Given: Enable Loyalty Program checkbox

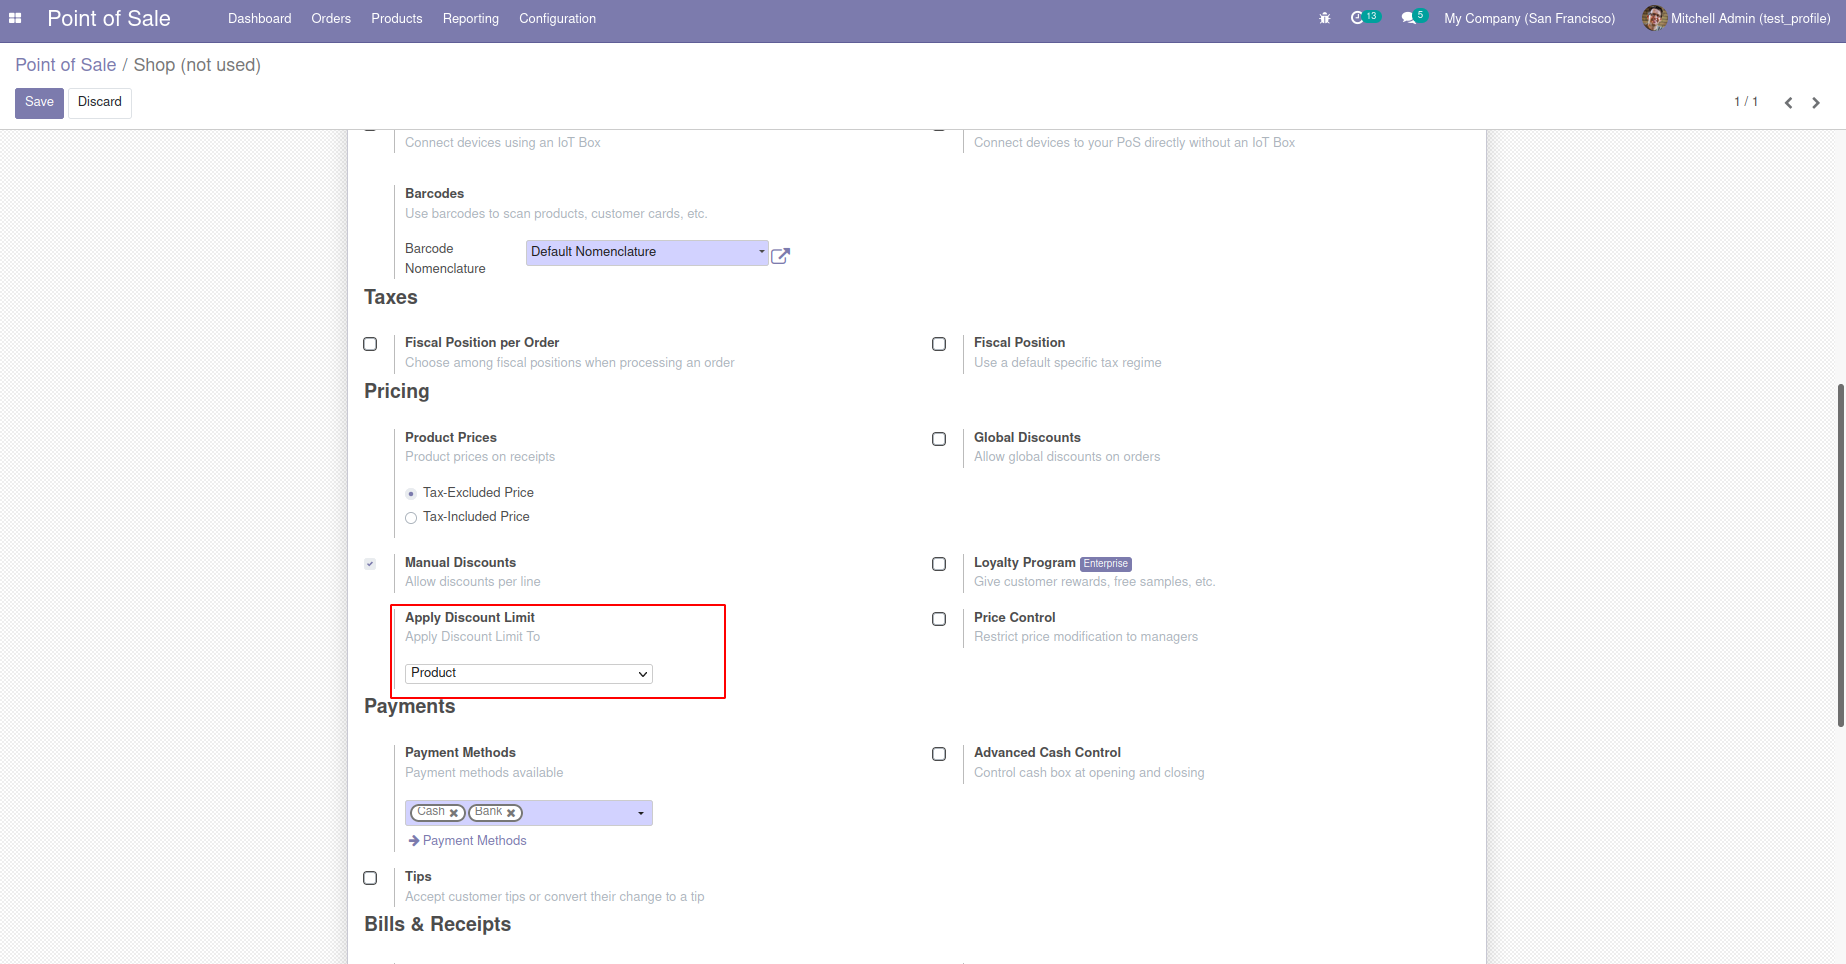Looking at the screenshot, I should (x=939, y=564).
